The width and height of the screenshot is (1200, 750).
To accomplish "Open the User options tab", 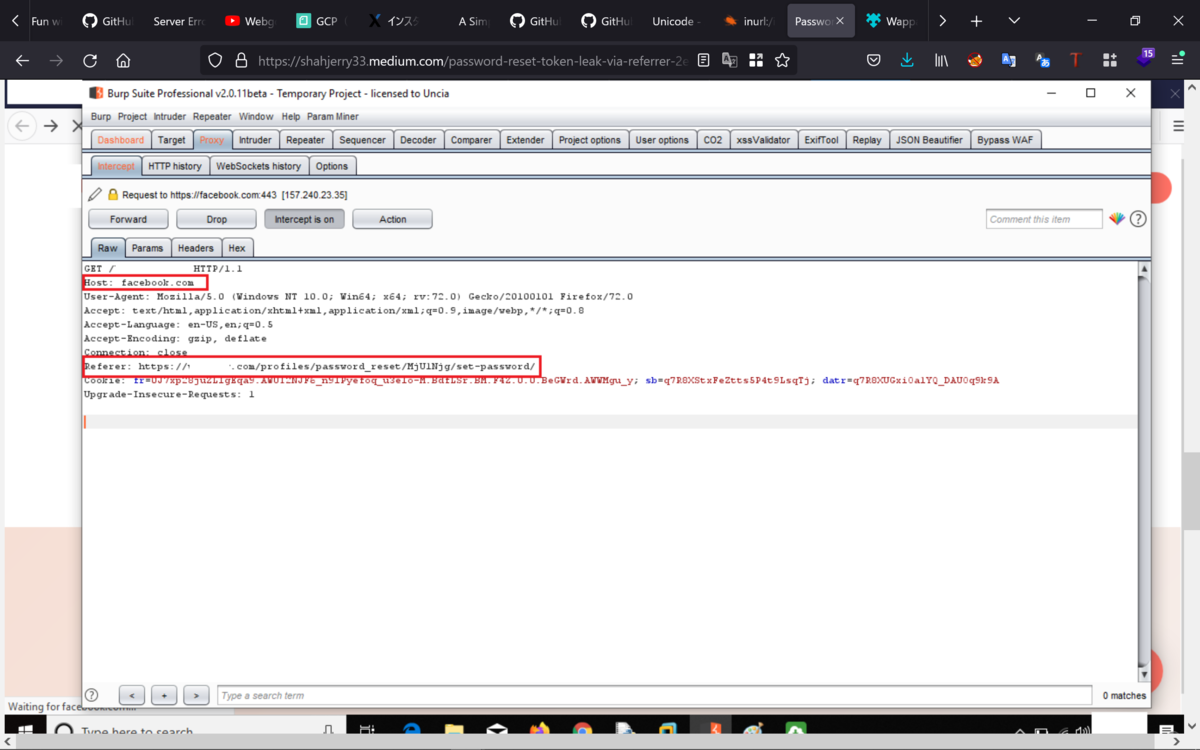I will [x=662, y=140].
